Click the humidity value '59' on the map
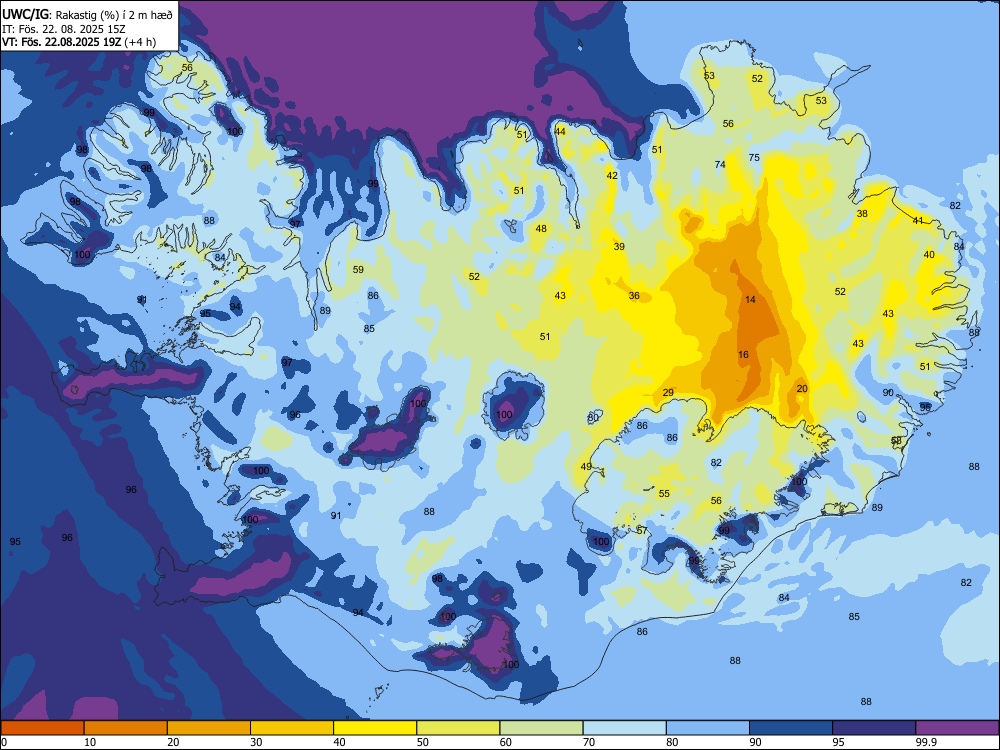This screenshot has height=750, width=1000. point(358,269)
